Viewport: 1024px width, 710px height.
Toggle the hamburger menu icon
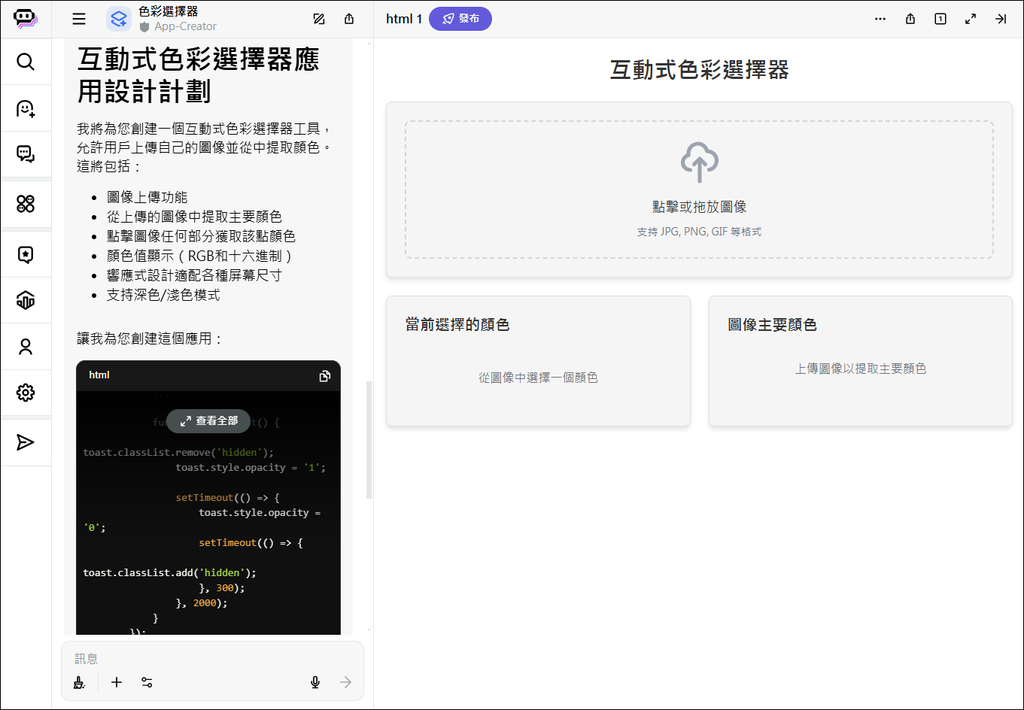(79, 19)
